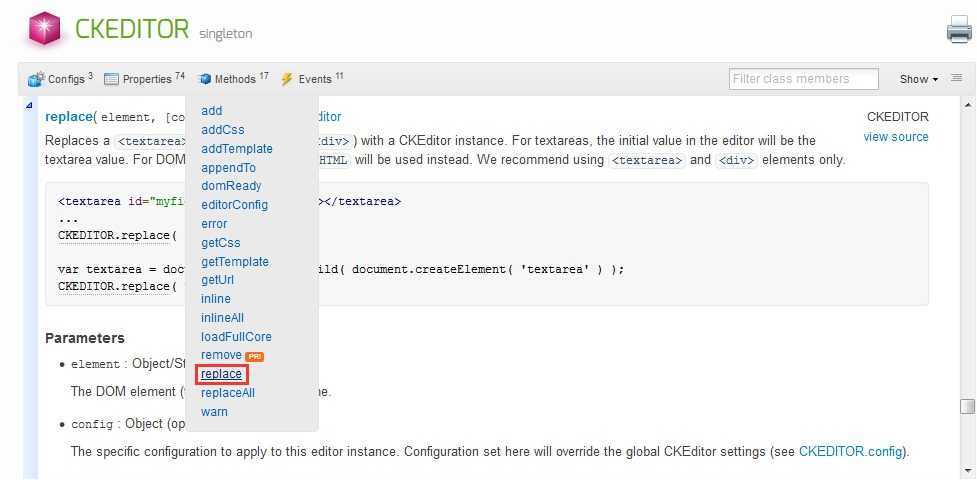977x480 pixels.
Task: Select the appendTo method entry
Action: 228,168
